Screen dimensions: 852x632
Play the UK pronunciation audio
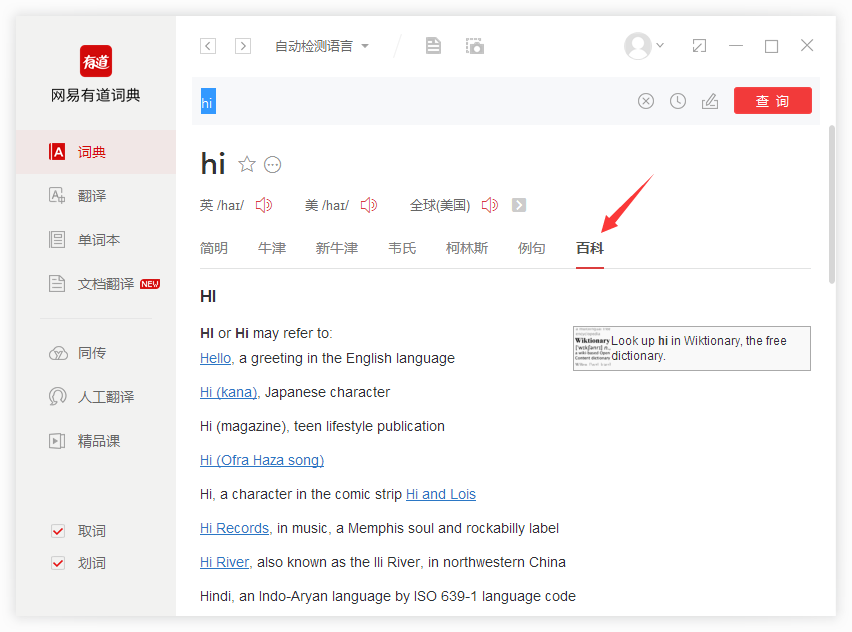(263, 204)
